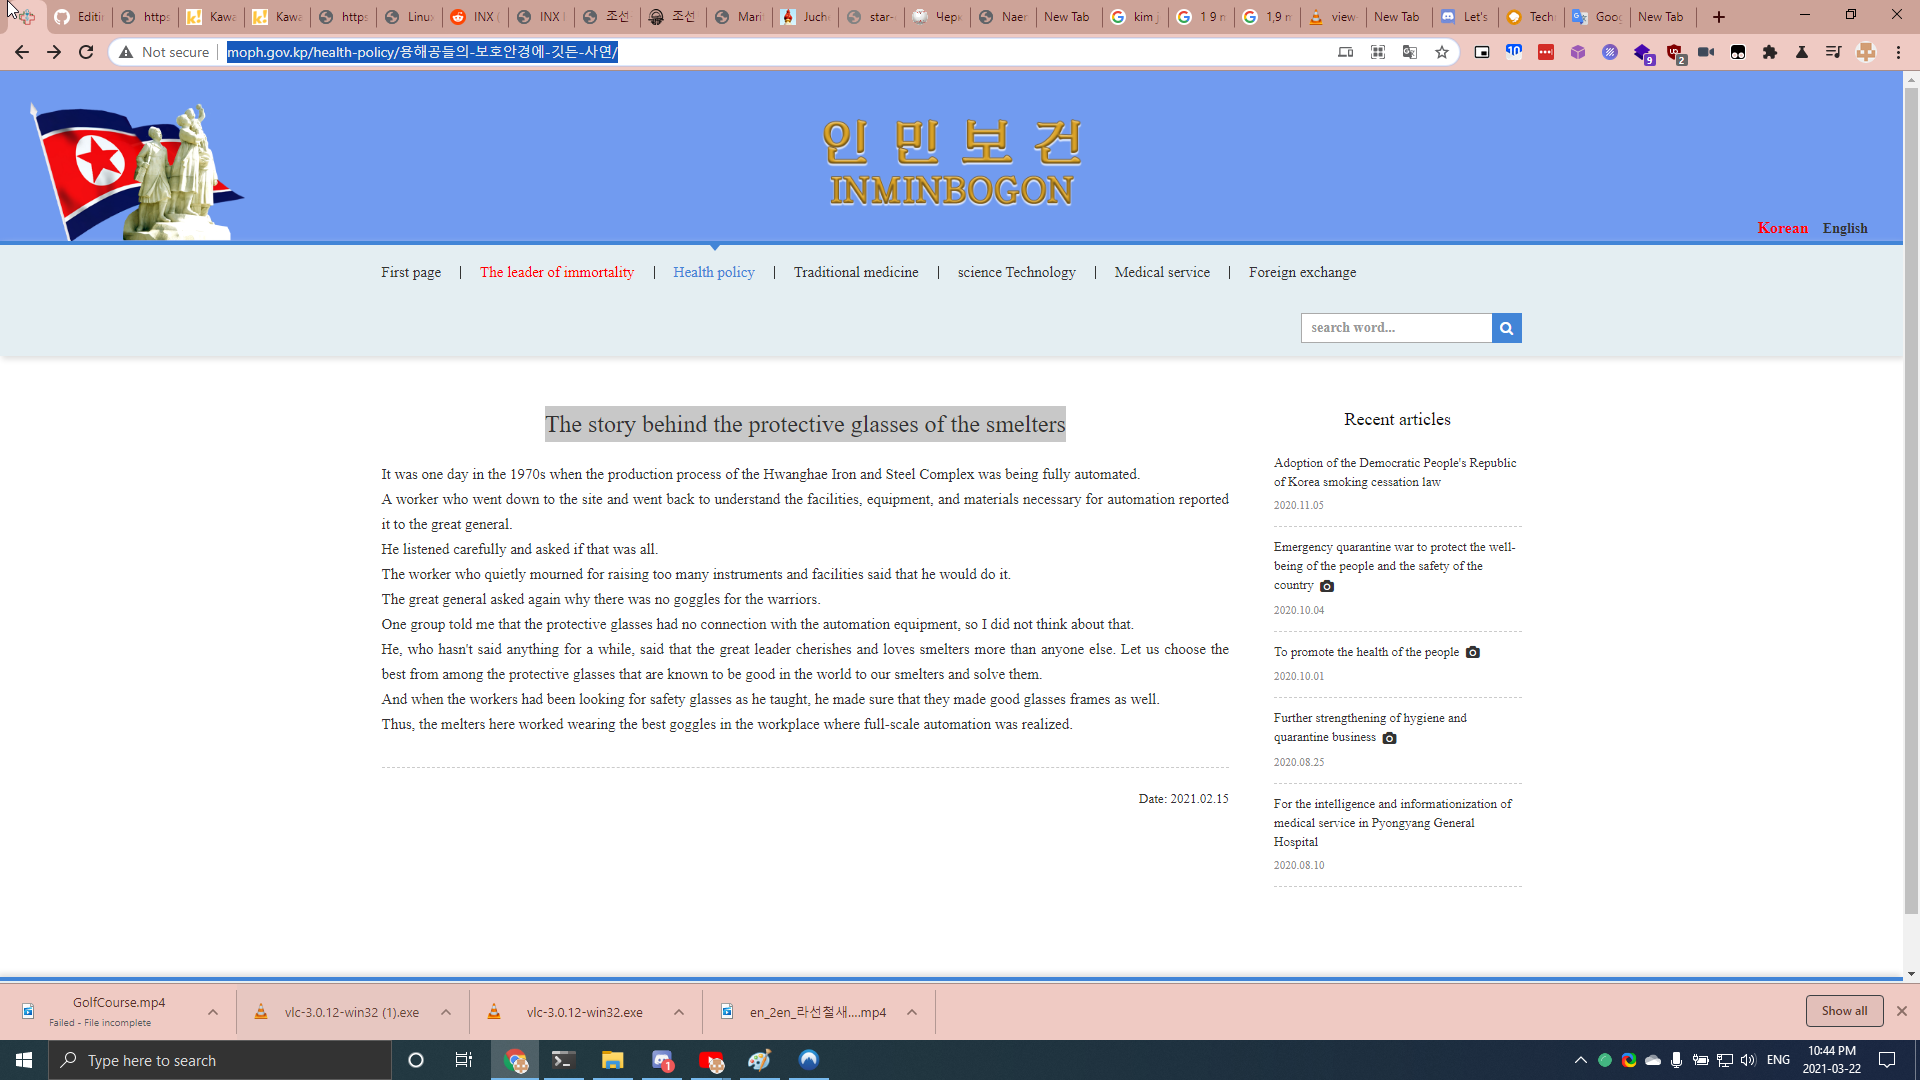Screen dimensions: 1920x1080
Task: Click picture-in-picture extension icon
Action: pyautogui.click(x=1482, y=52)
